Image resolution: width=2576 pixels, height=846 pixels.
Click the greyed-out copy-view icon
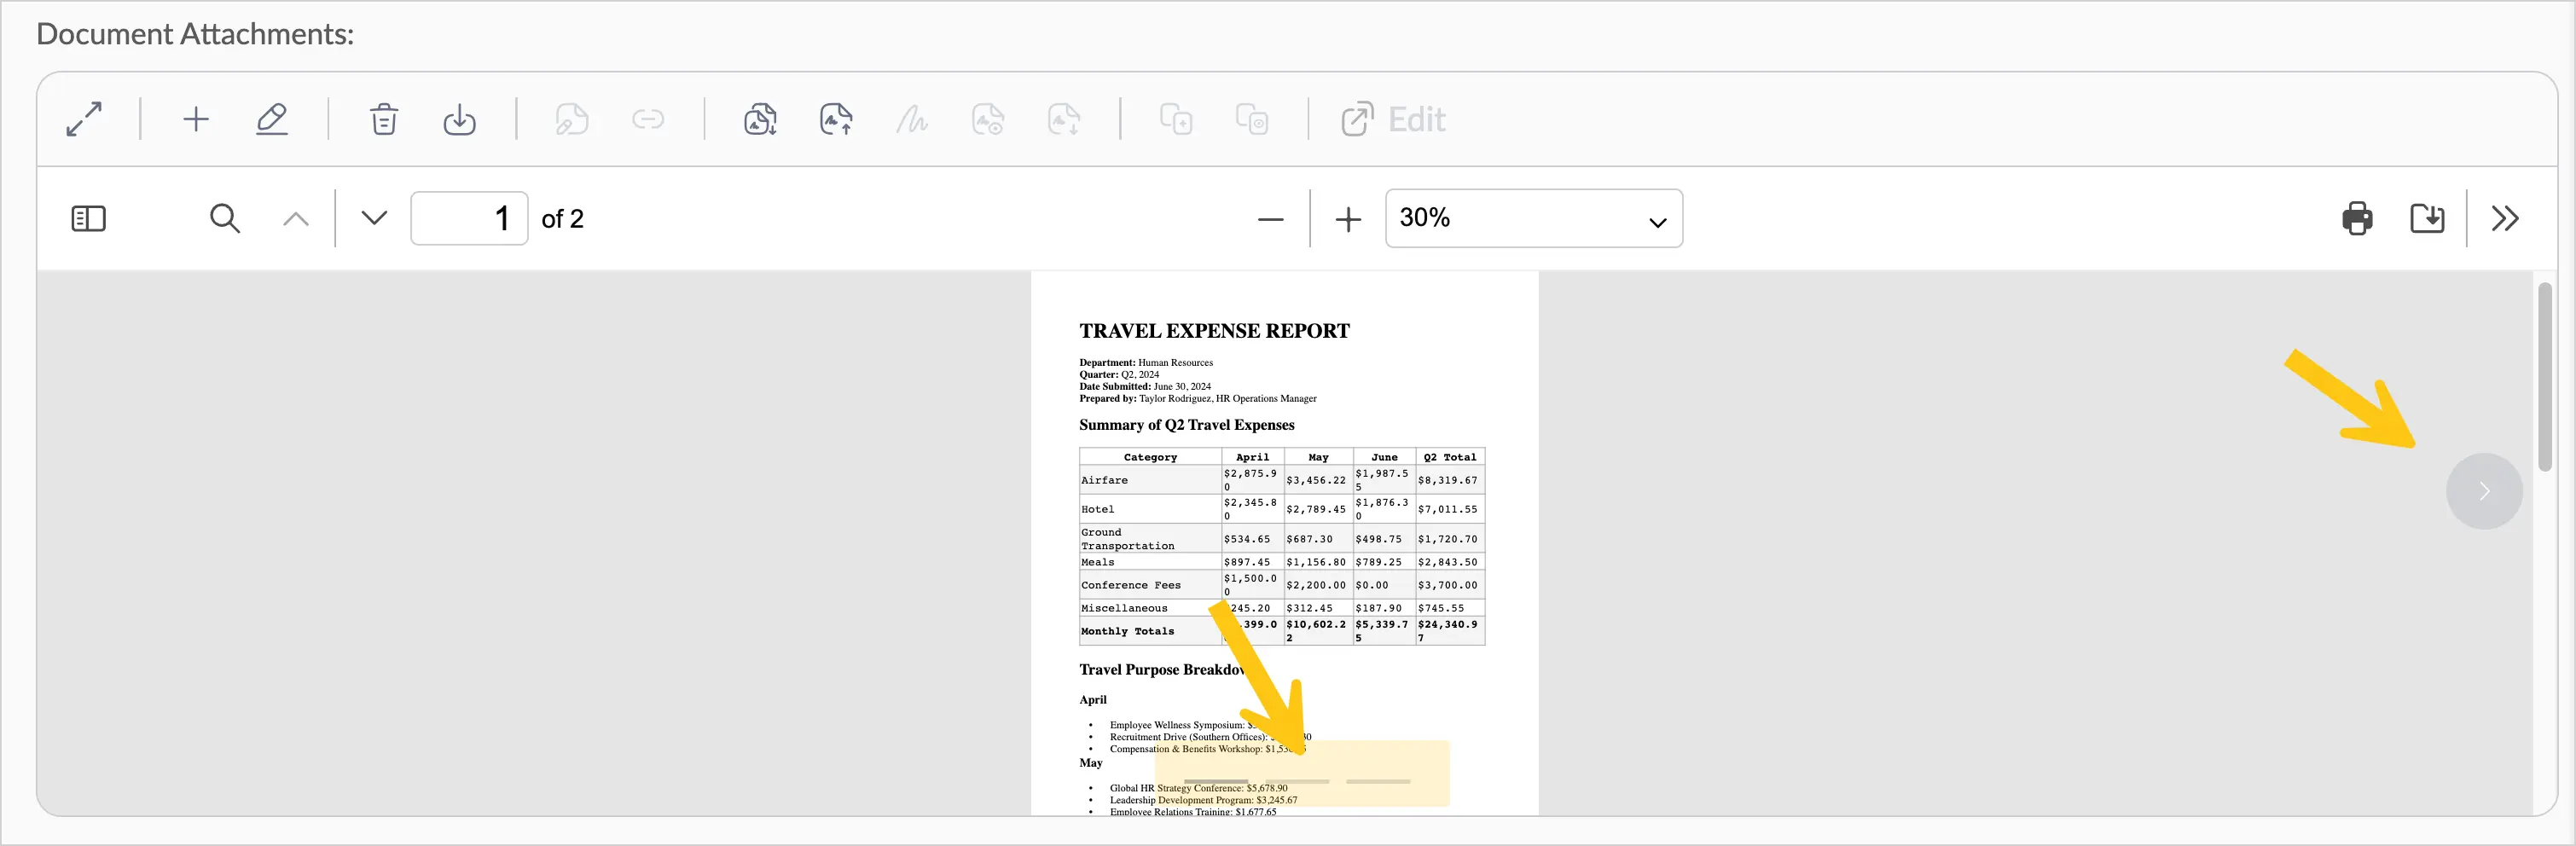click(x=1252, y=119)
